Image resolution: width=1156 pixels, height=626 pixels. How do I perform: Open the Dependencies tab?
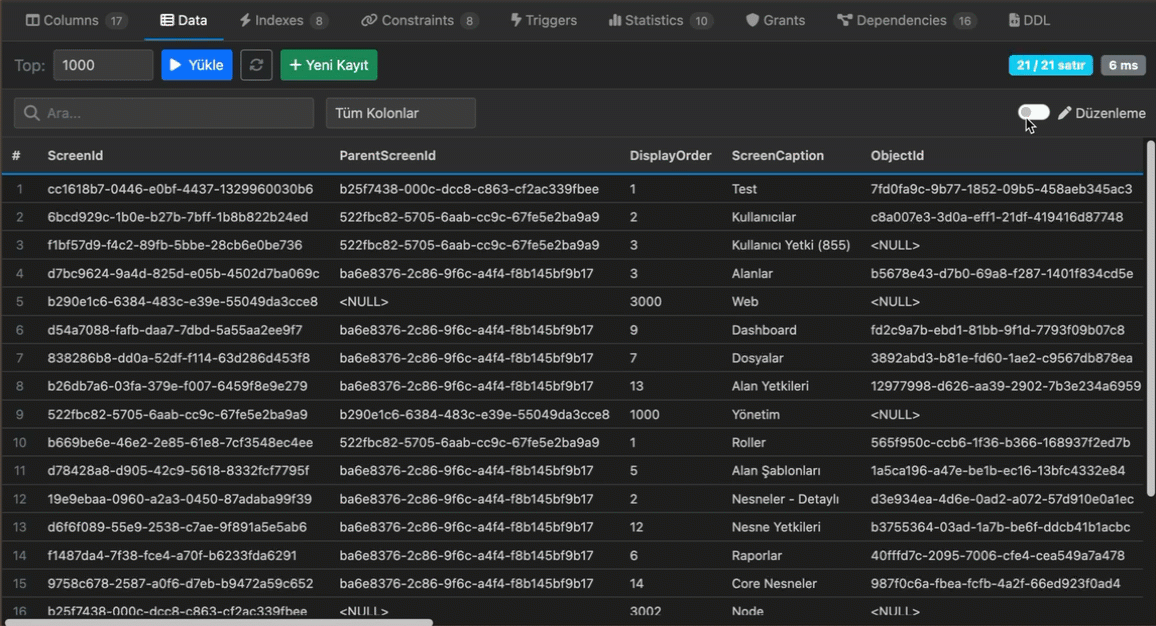tap(905, 20)
